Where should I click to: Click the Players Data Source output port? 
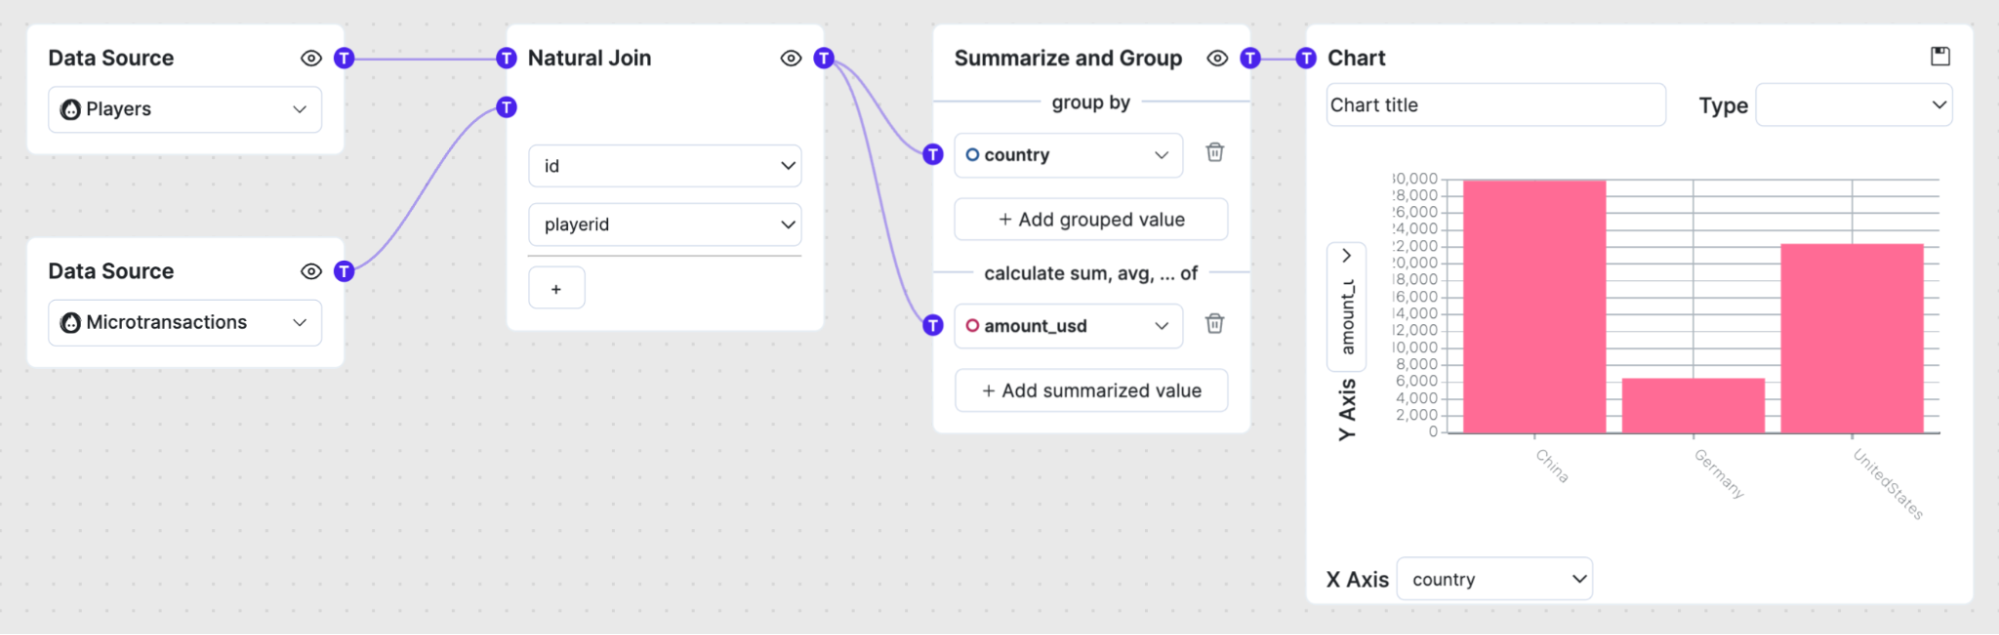[344, 58]
